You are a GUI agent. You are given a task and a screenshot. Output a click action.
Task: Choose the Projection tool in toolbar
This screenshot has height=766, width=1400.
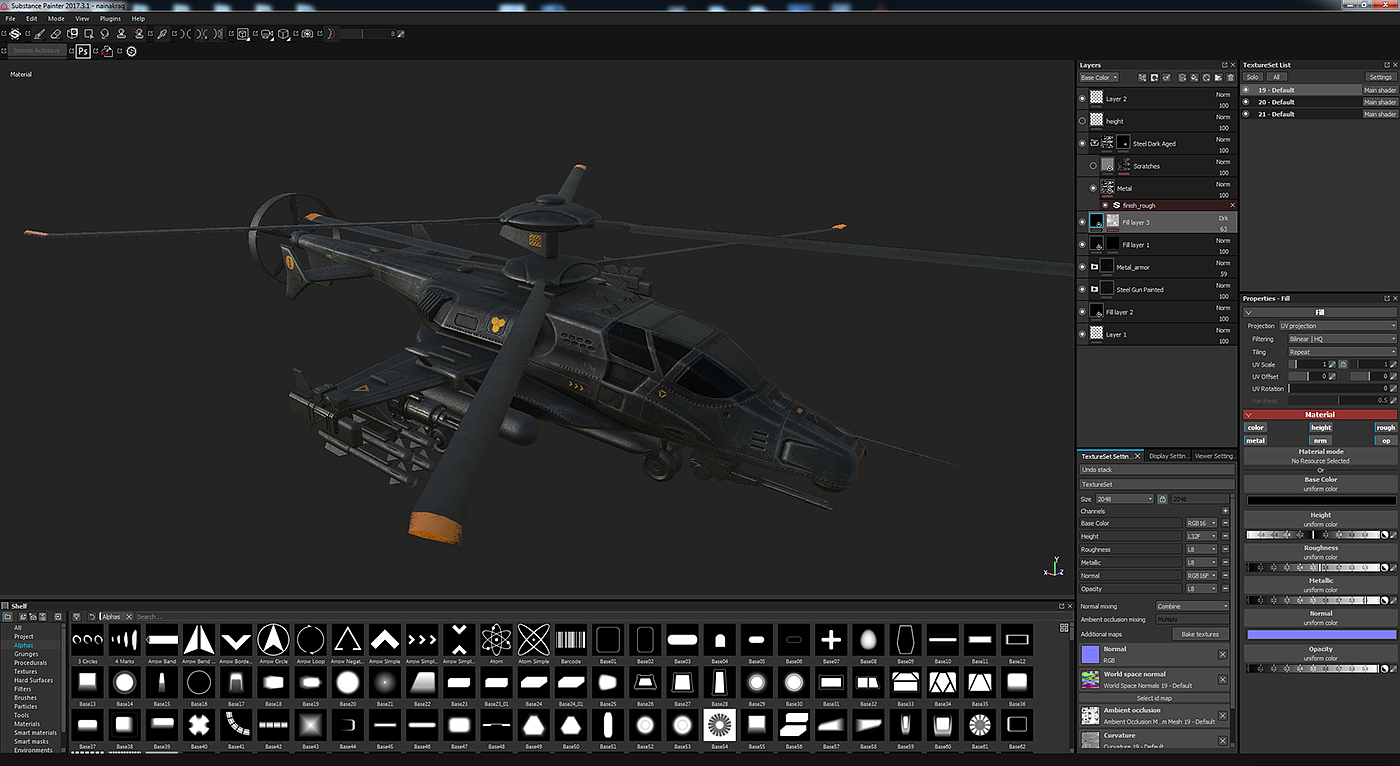point(73,34)
